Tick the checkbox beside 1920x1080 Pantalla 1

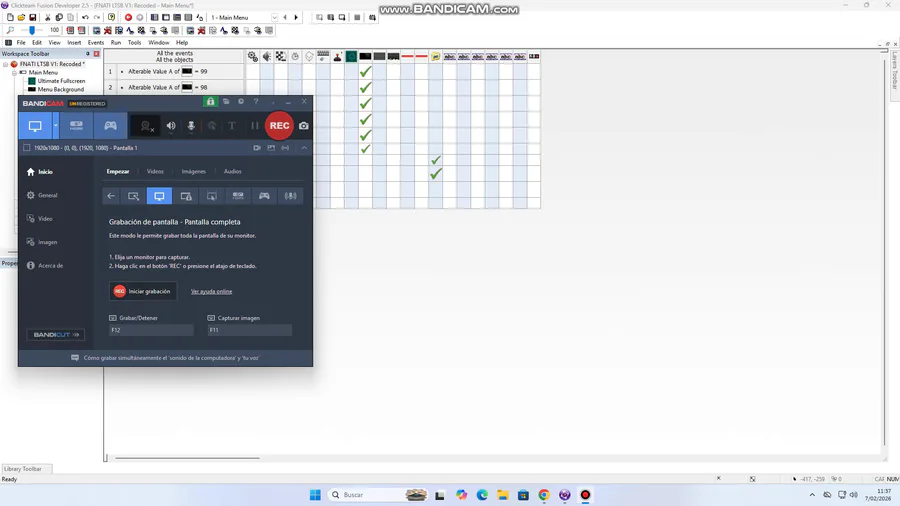pyautogui.click(x=26, y=148)
